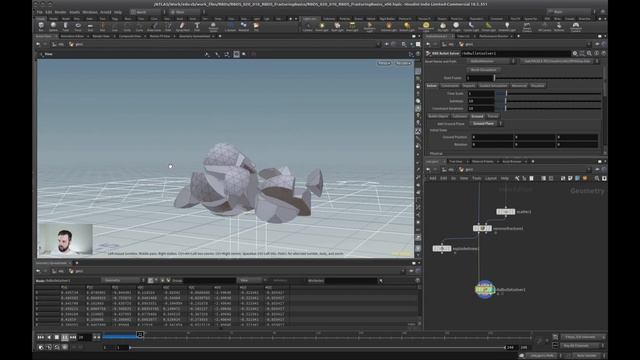Click network editor search magnifier icon
640x360 pixels.
(597, 178)
